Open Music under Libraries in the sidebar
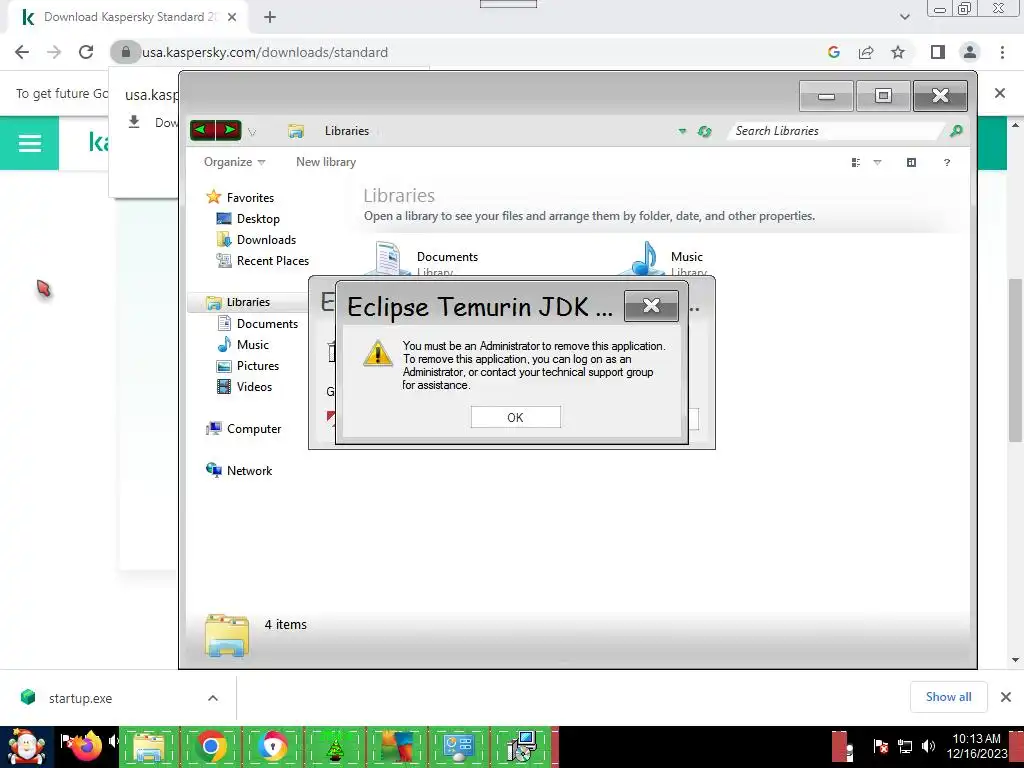The width and height of the screenshot is (1024, 768). point(242,344)
